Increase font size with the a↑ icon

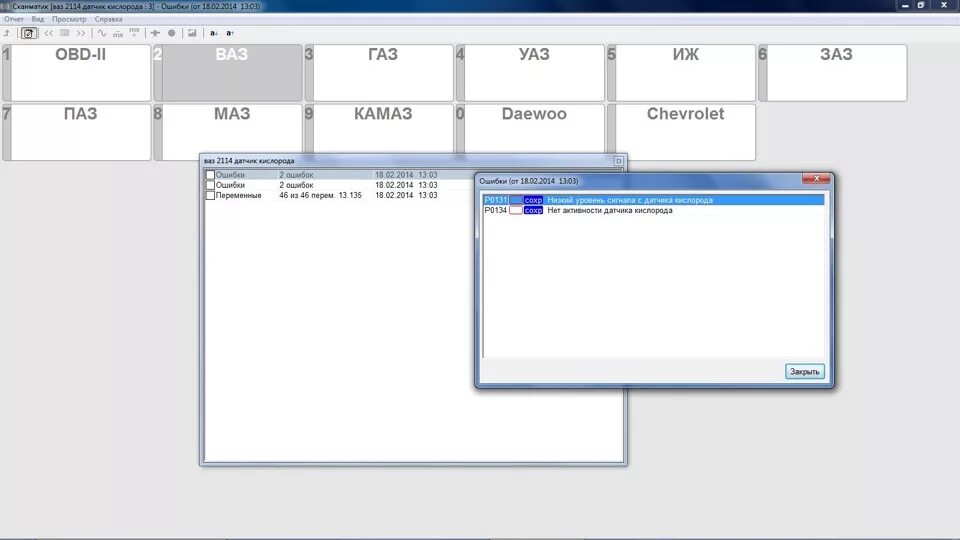(x=230, y=33)
